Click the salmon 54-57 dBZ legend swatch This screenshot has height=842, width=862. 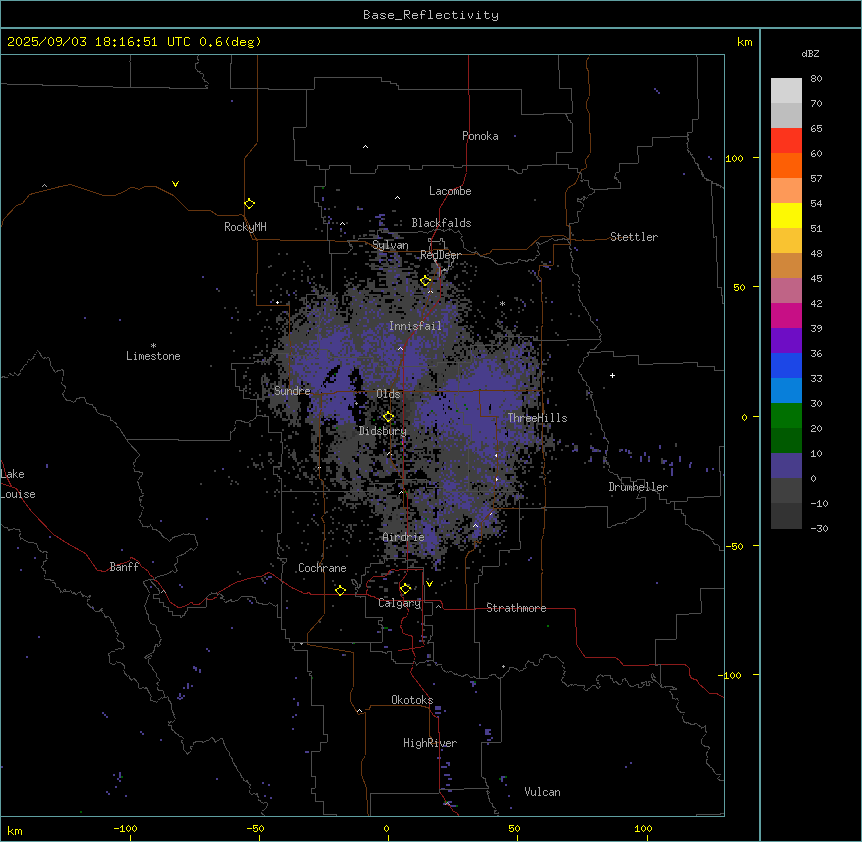click(786, 191)
